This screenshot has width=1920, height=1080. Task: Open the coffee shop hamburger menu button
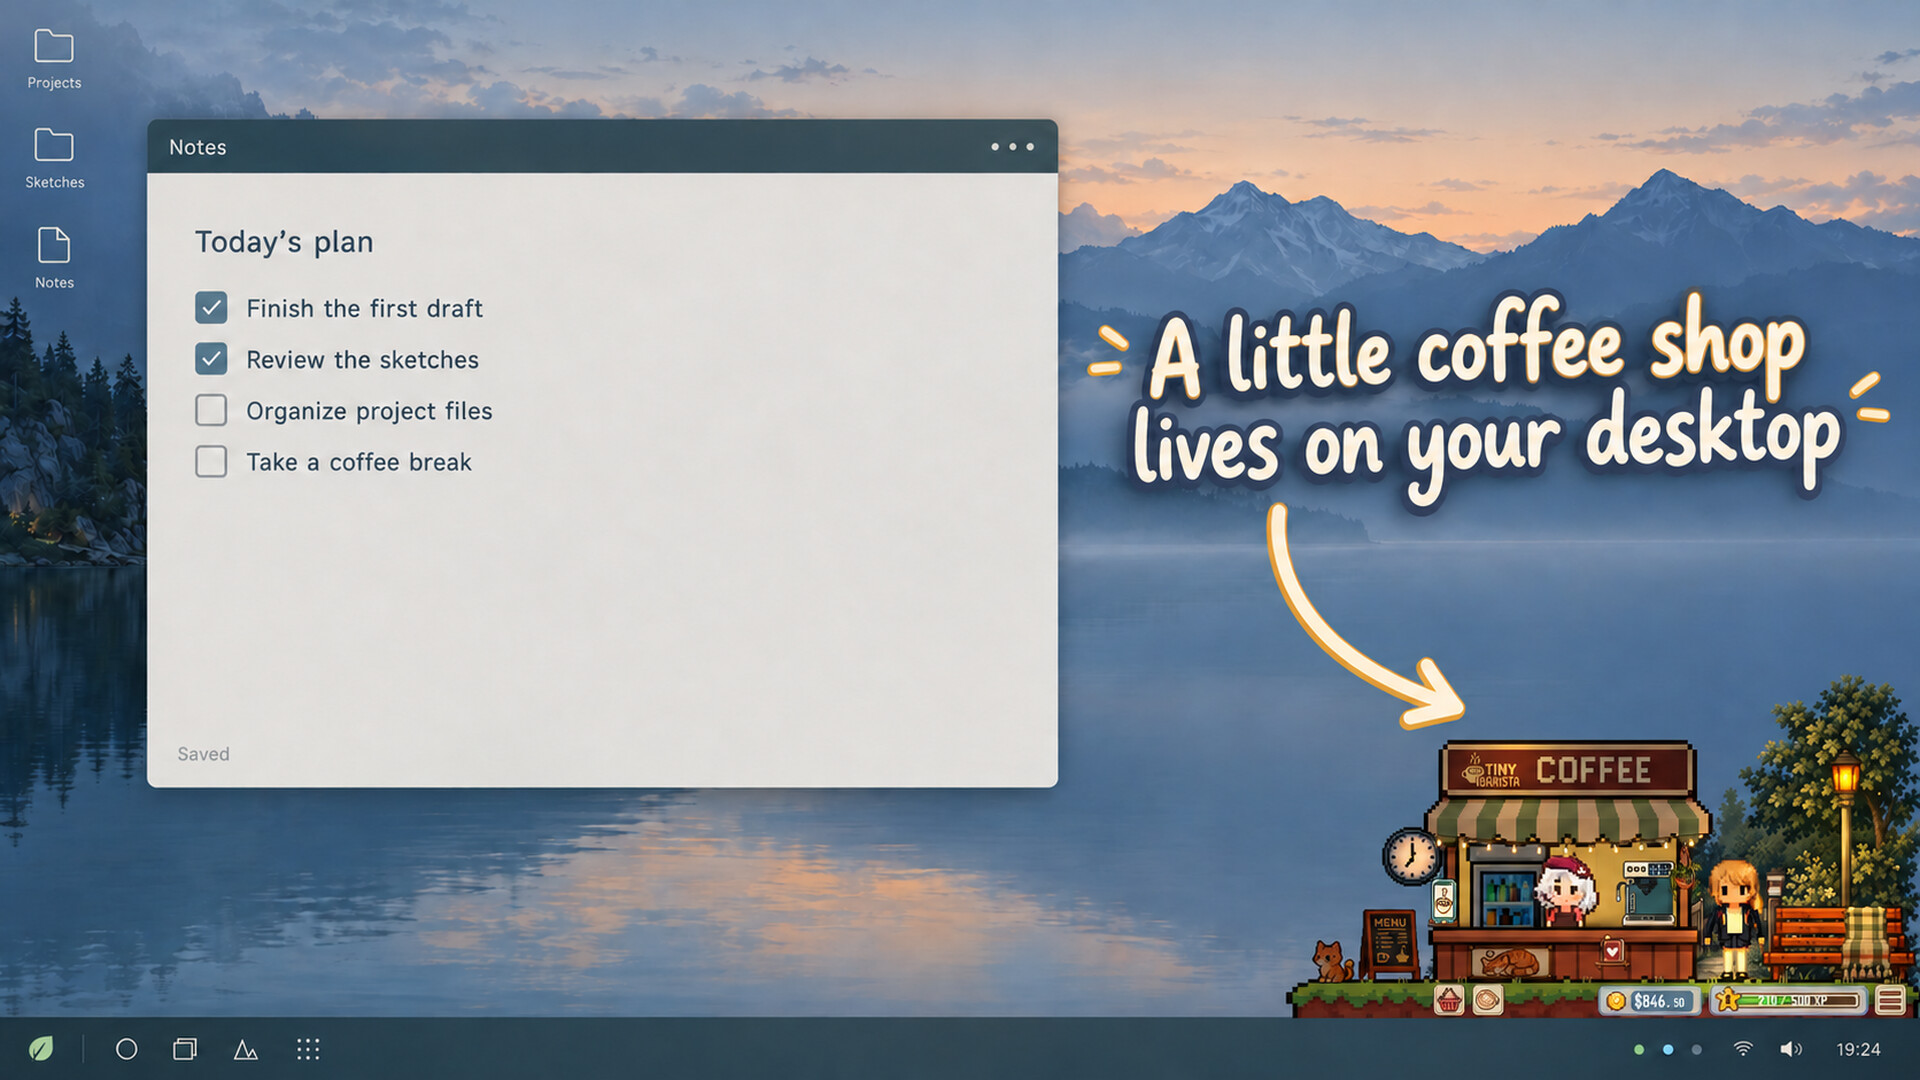coord(1890,1000)
